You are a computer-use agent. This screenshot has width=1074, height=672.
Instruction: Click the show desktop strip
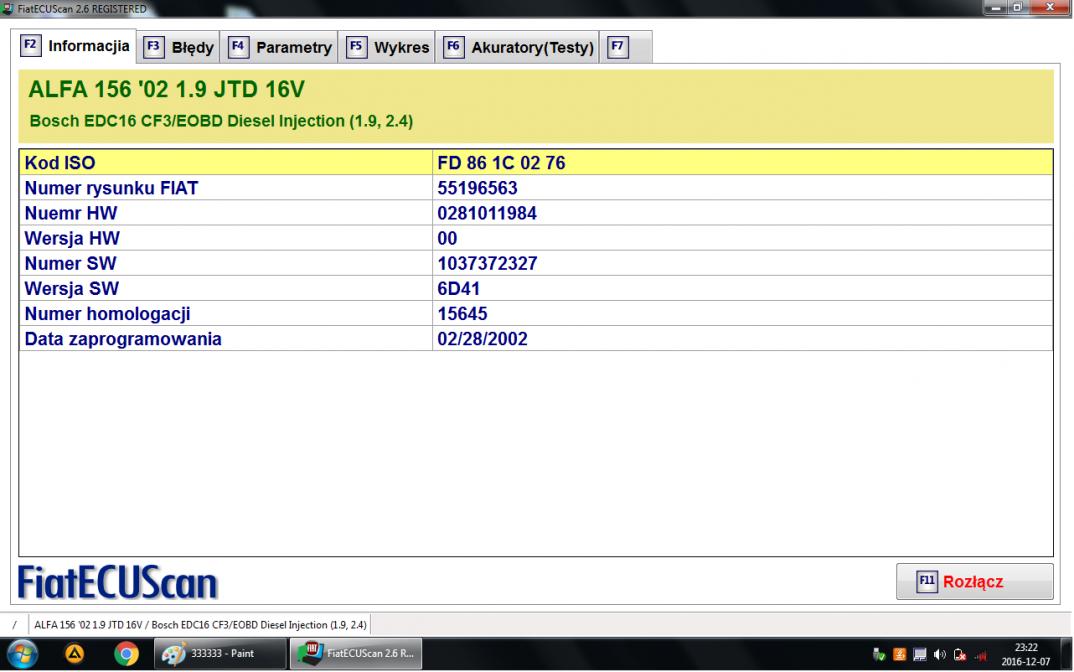point(1066,654)
